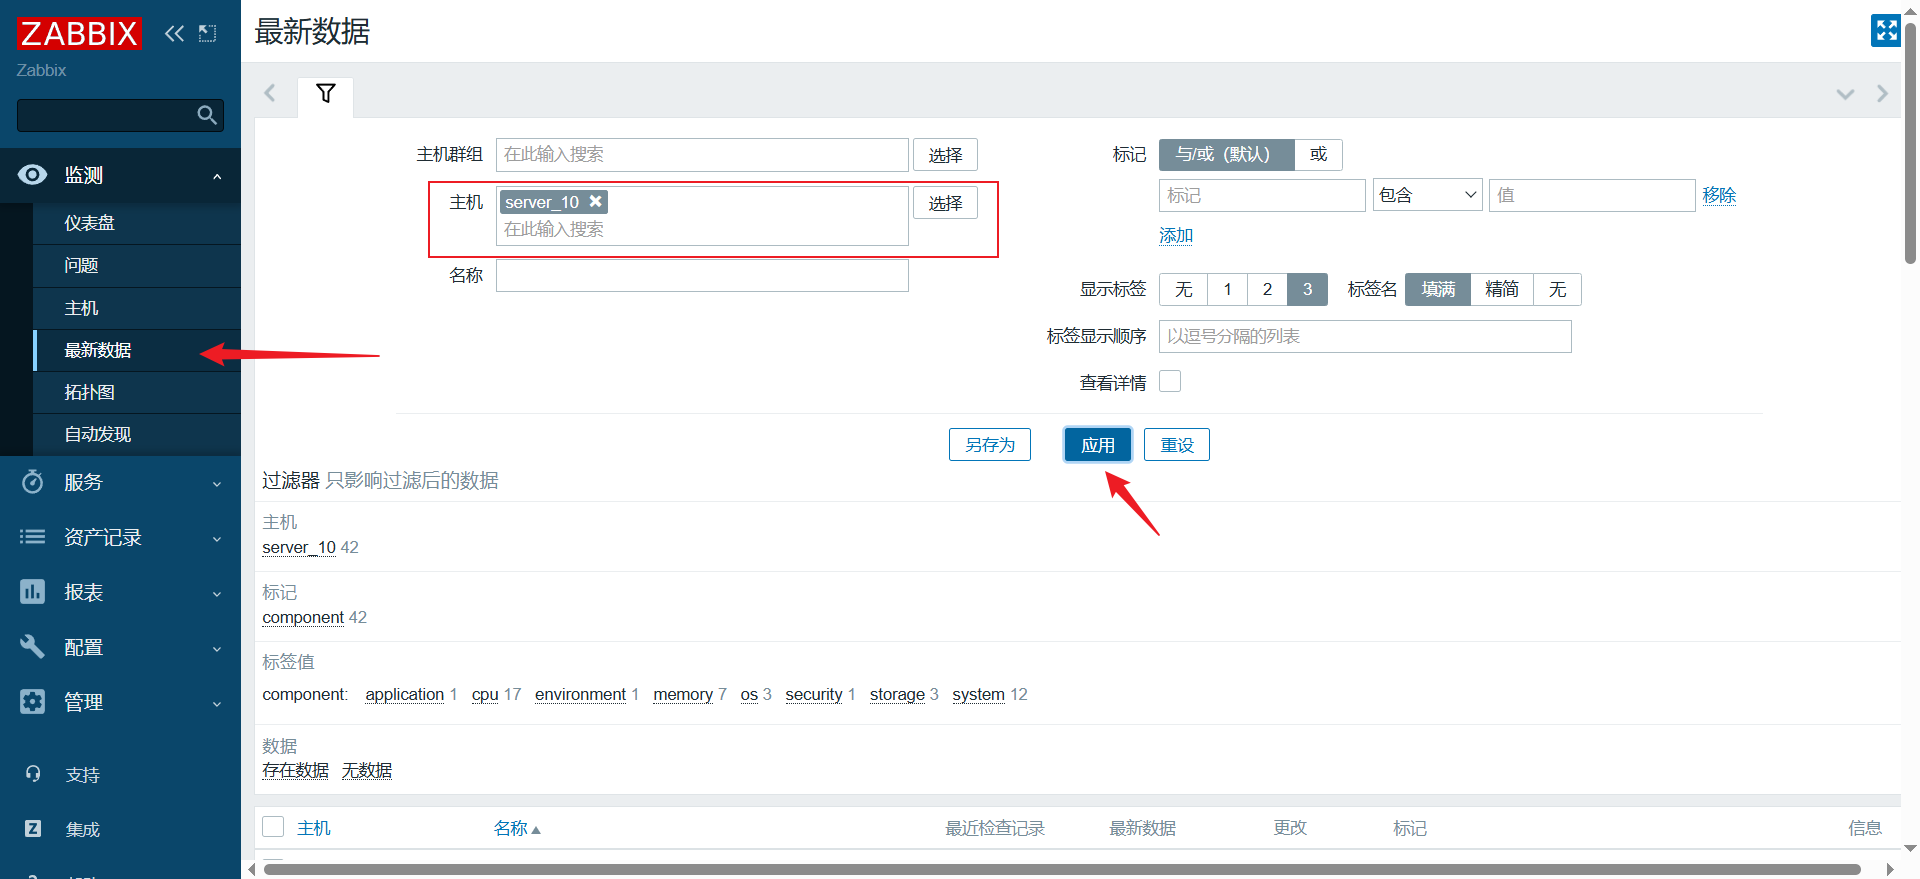
Task: Click the sidebar search magnifier icon
Action: point(207,115)
